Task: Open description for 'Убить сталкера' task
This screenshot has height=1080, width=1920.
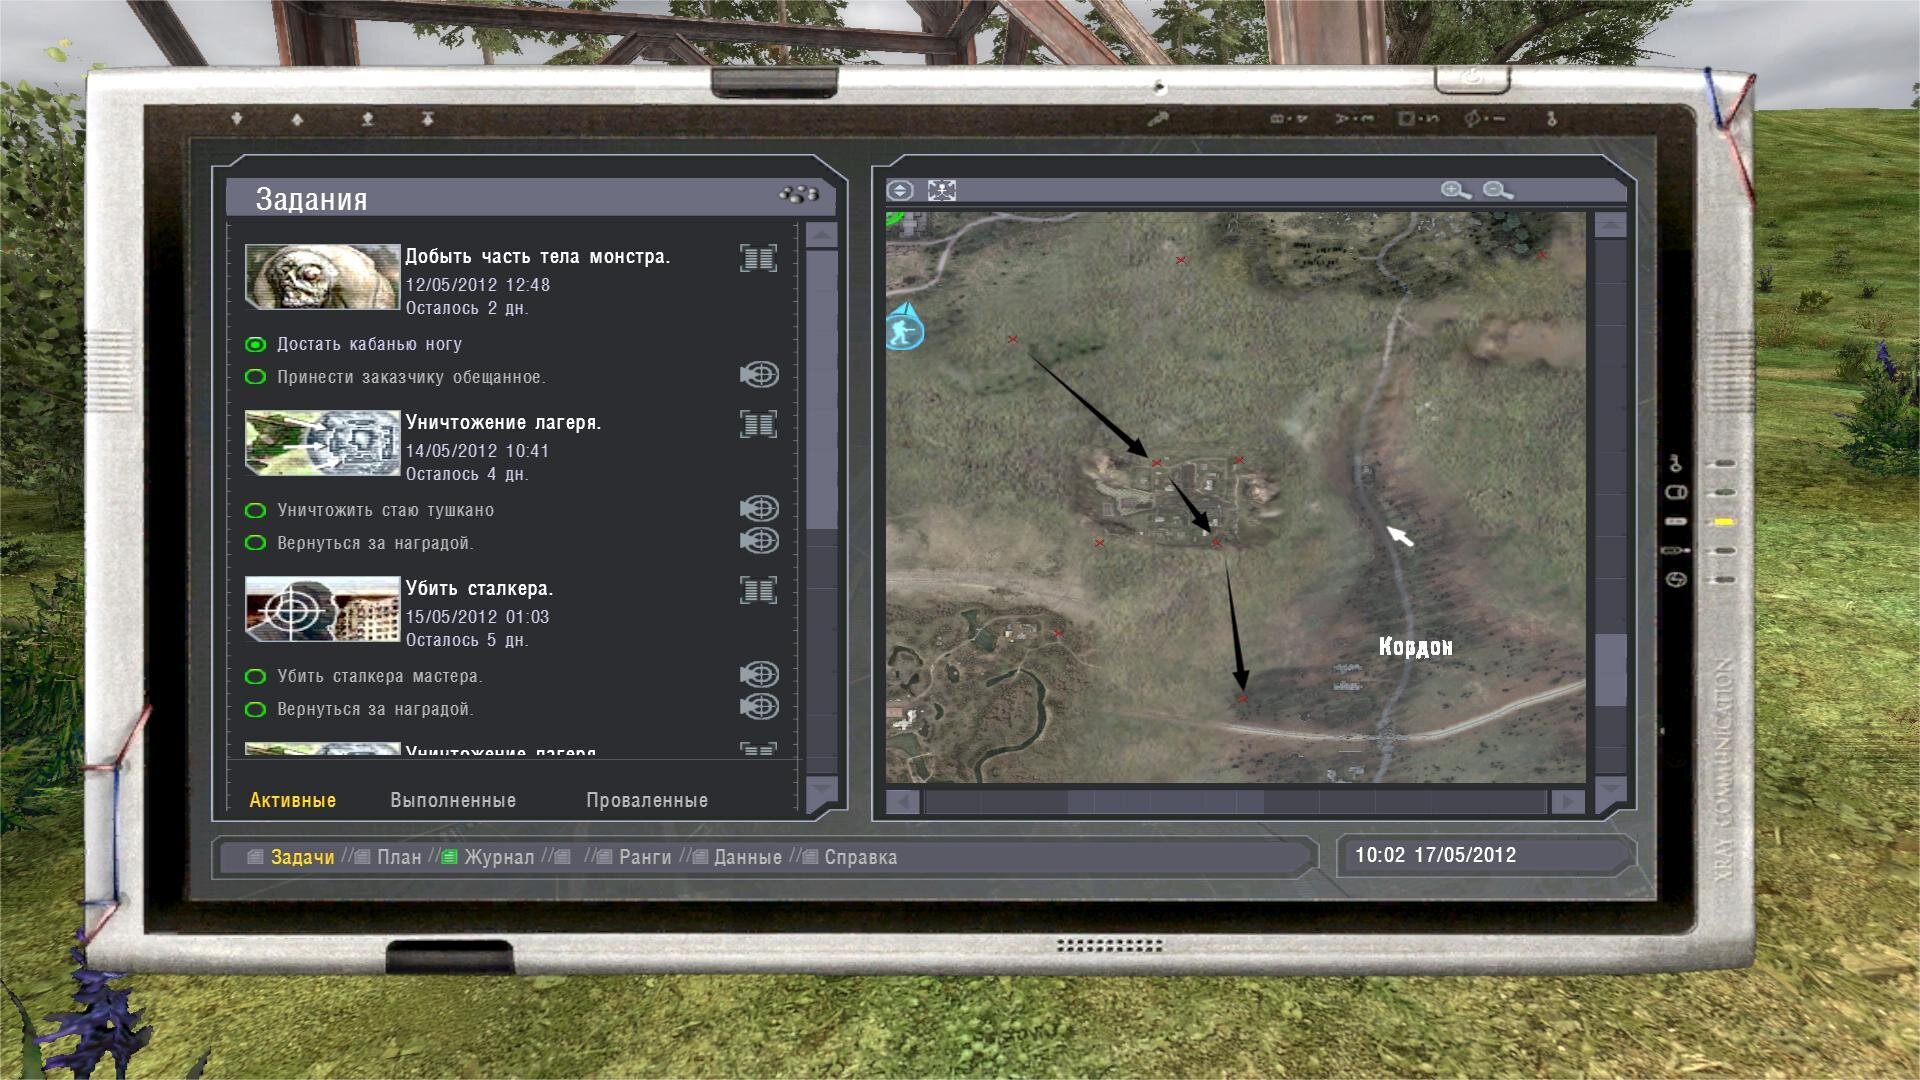Action: (x=758, y=590)
